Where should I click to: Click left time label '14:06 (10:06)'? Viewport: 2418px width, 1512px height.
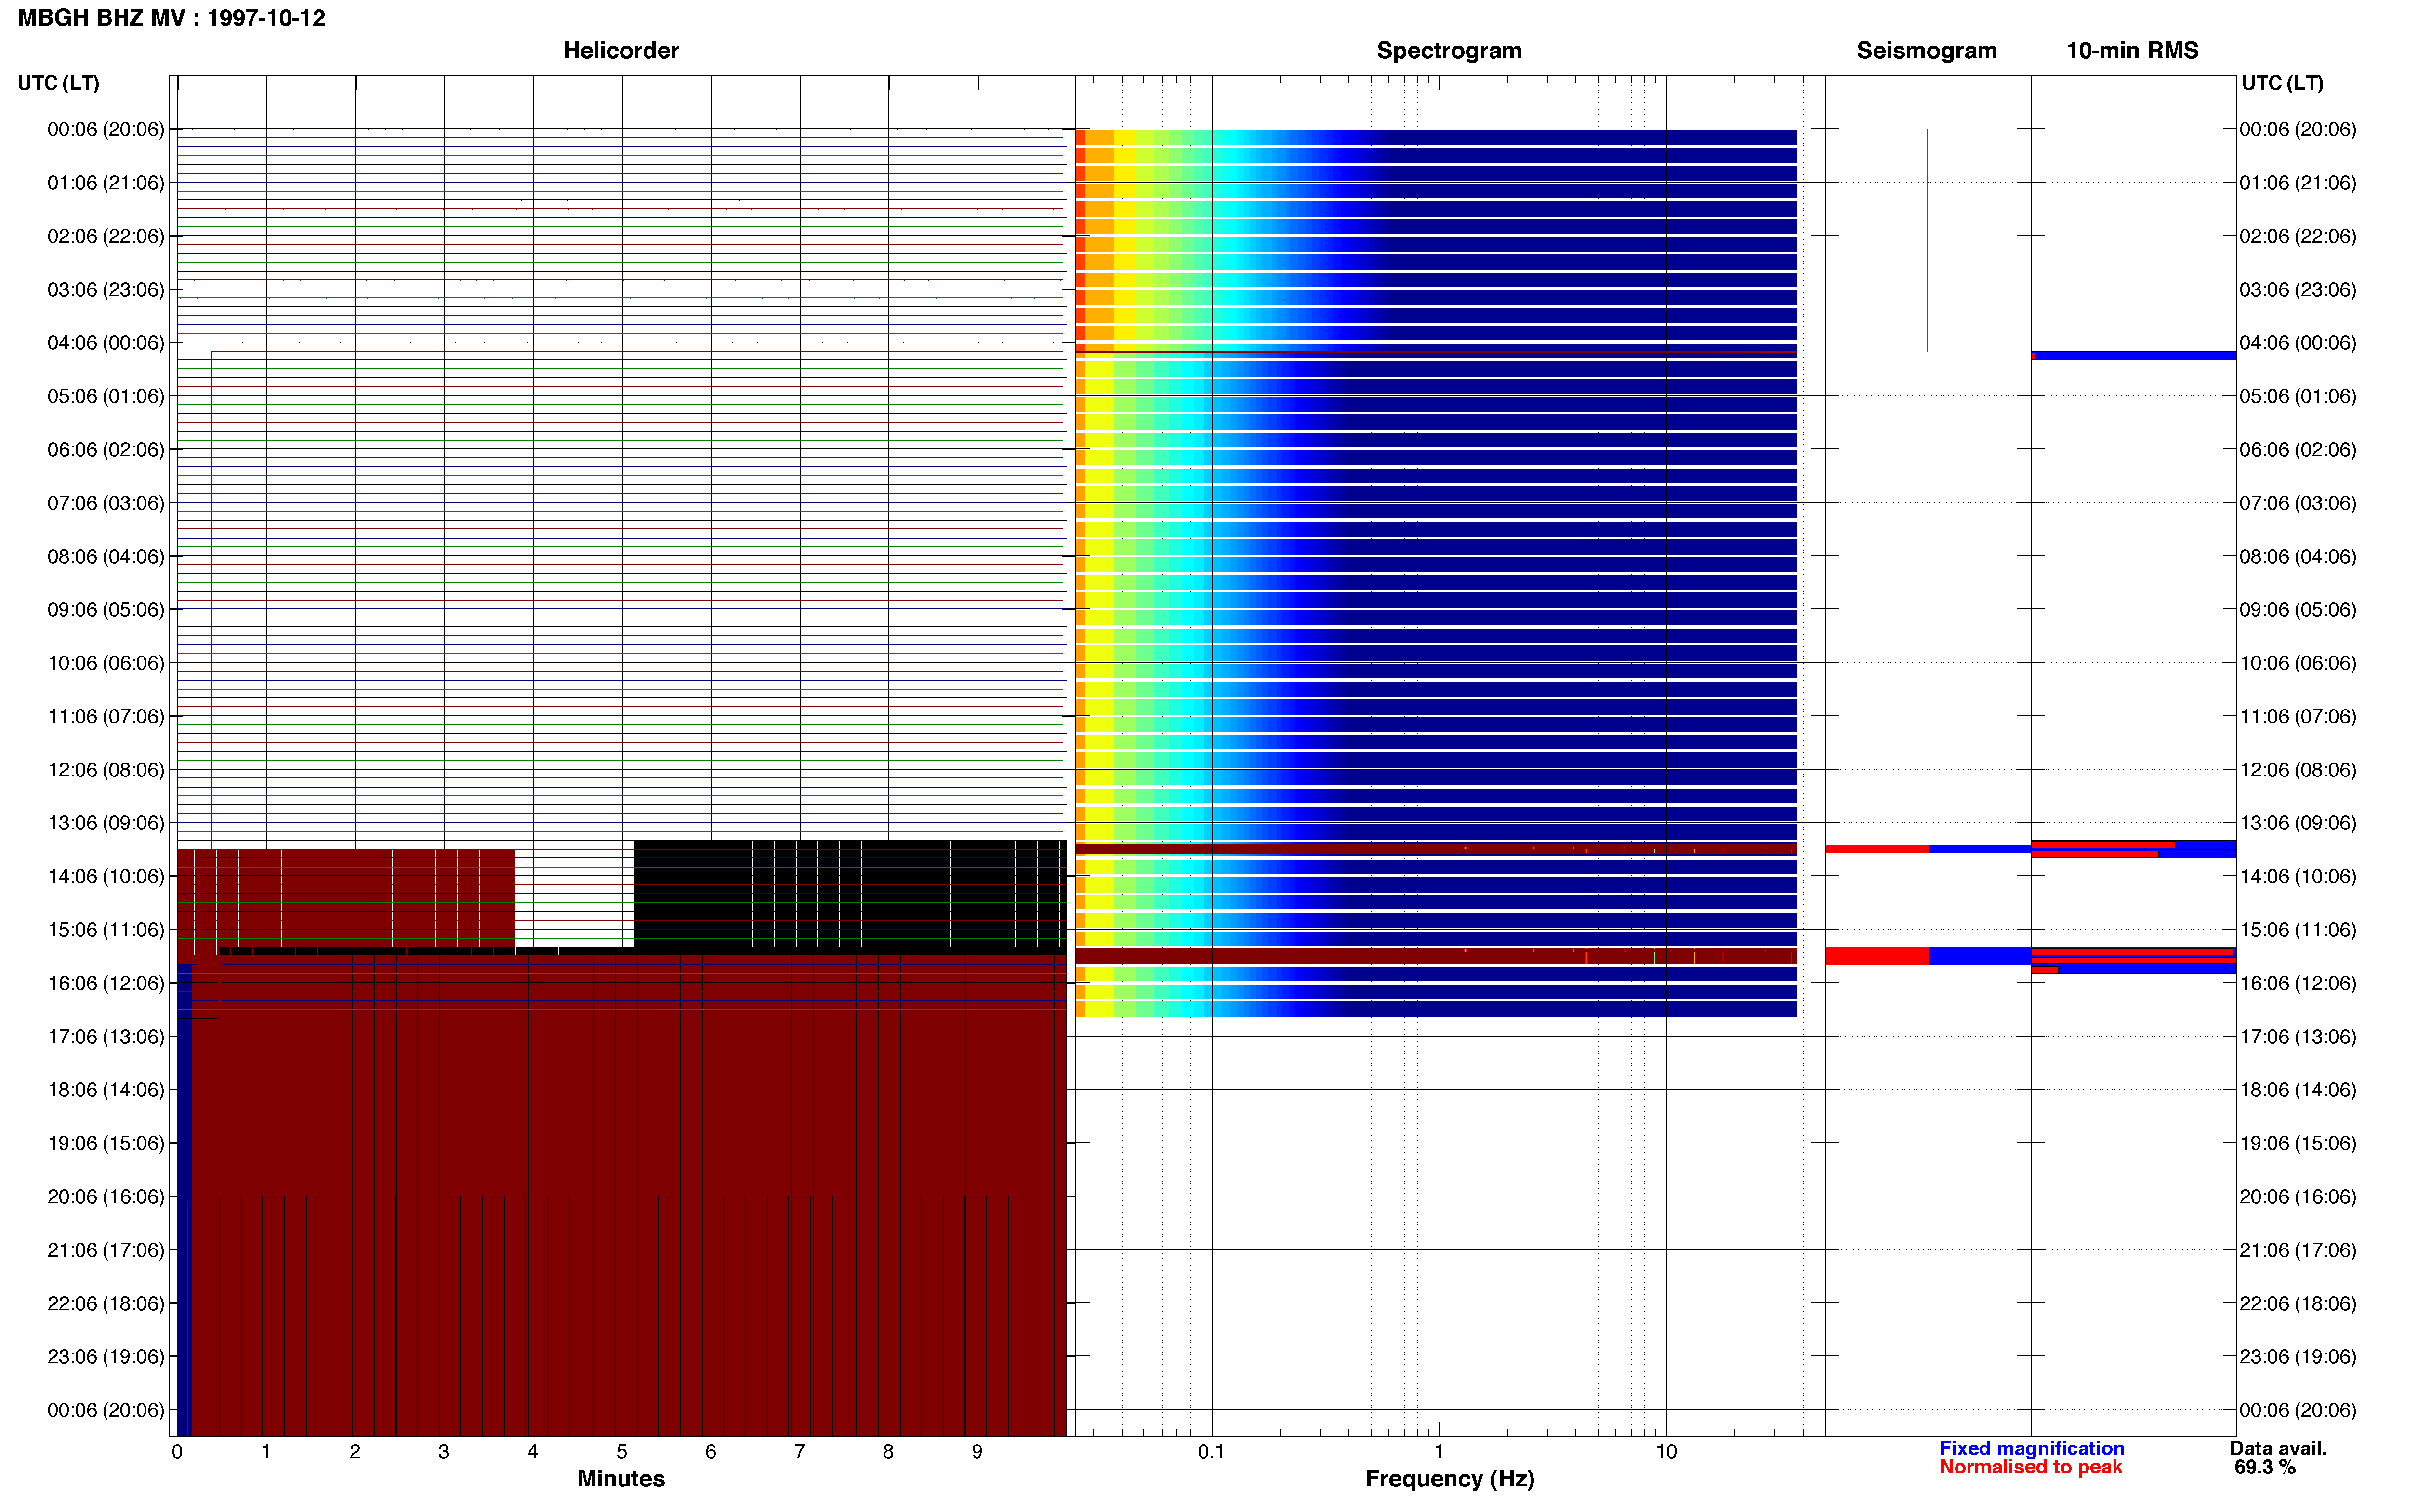coord(106,876)
